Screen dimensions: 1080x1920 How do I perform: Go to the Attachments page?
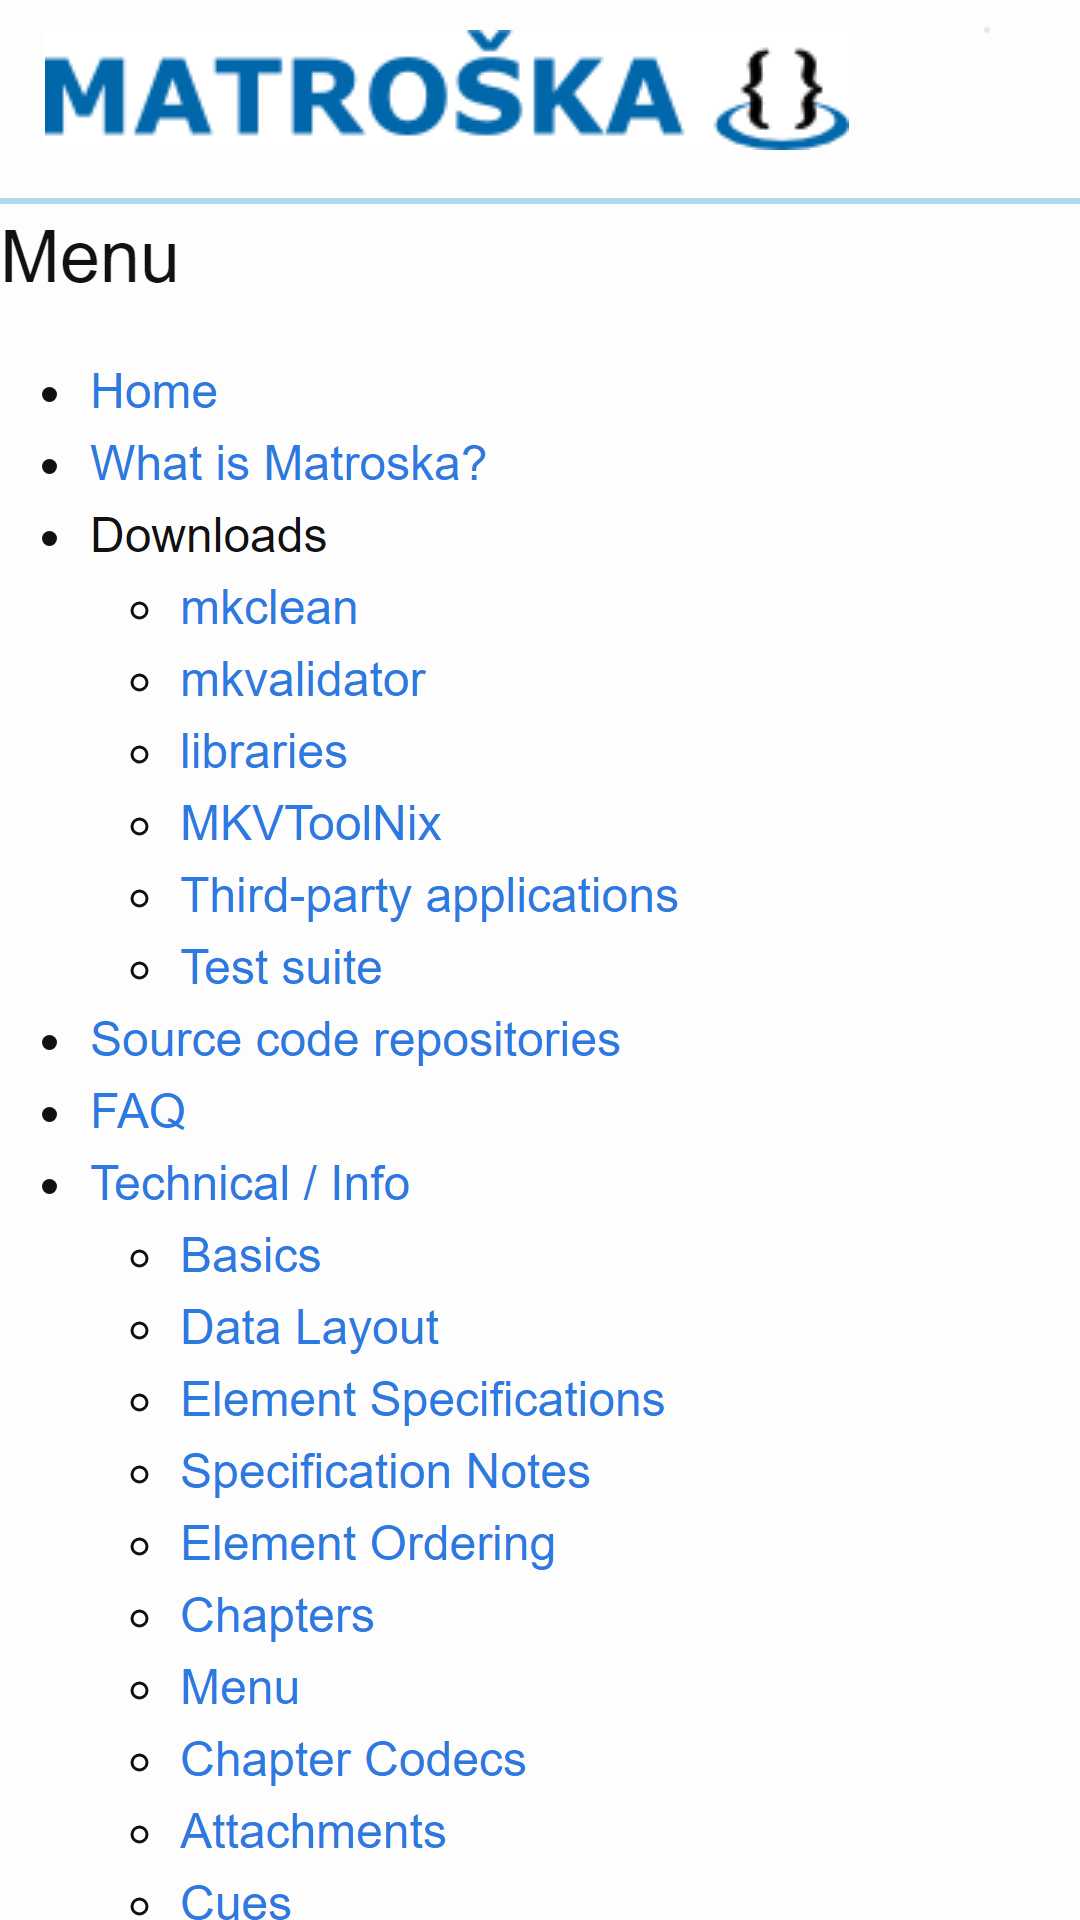(313, 1832)
